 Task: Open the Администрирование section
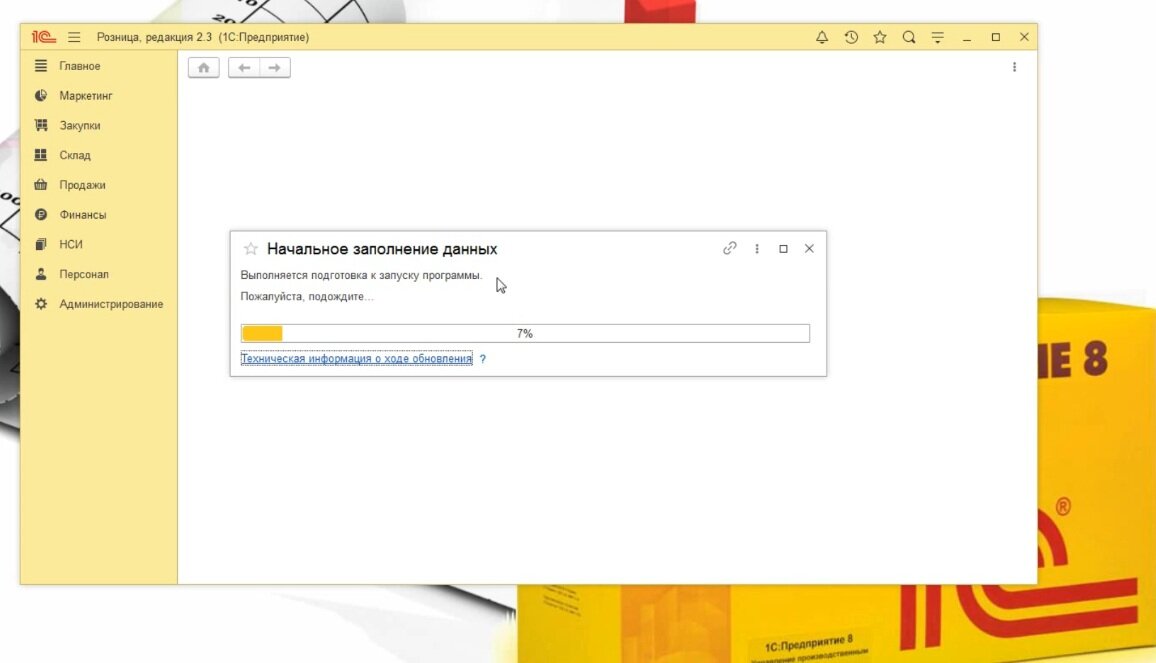pos(111,304)
